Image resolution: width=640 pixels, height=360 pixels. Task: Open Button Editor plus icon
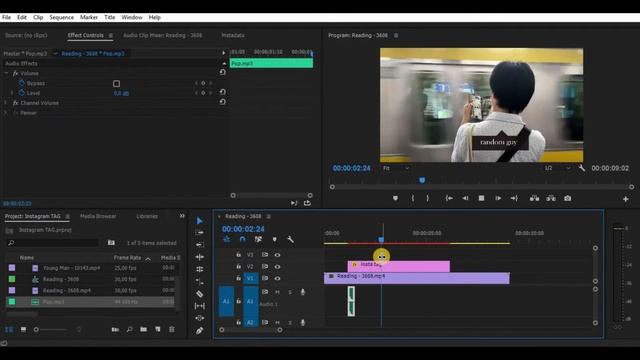625,199
